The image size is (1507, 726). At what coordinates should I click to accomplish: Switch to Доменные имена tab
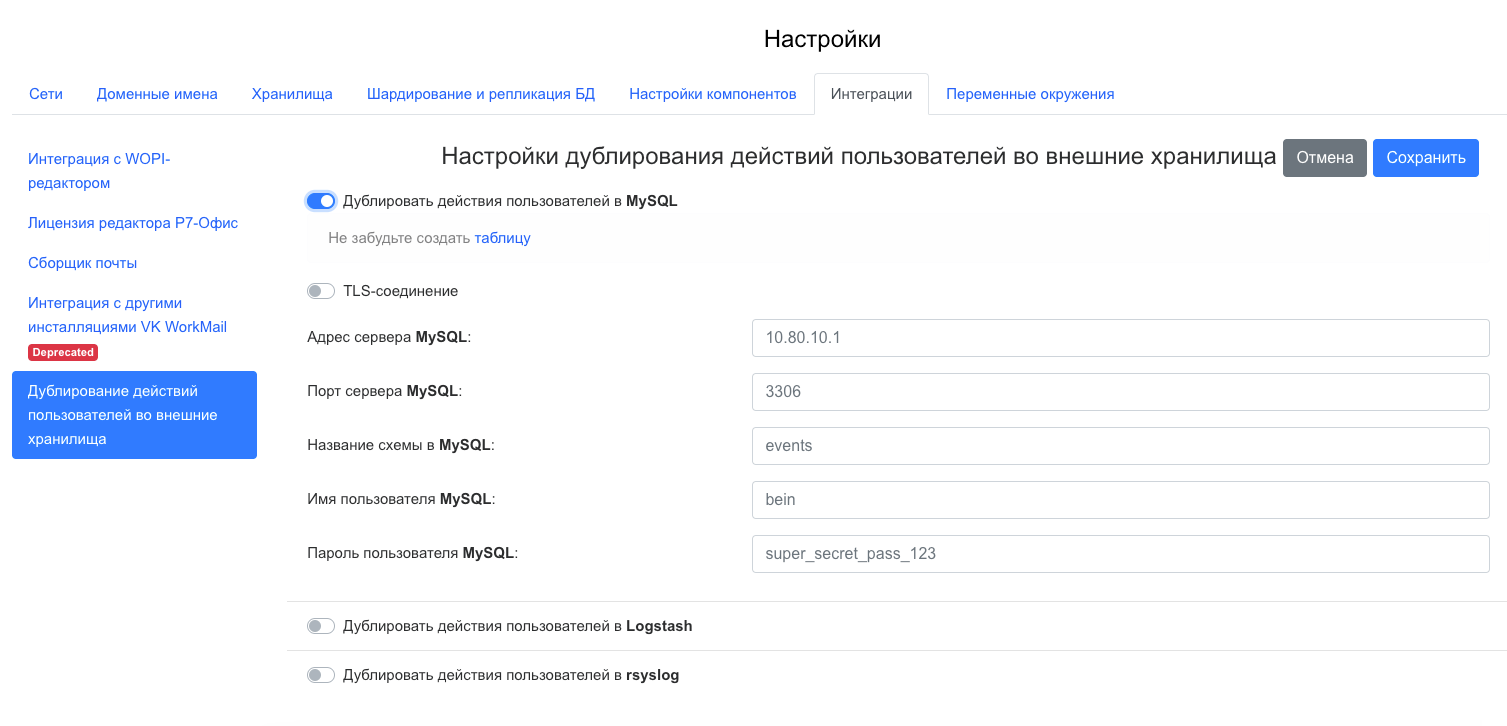click(x=157, y=94)
